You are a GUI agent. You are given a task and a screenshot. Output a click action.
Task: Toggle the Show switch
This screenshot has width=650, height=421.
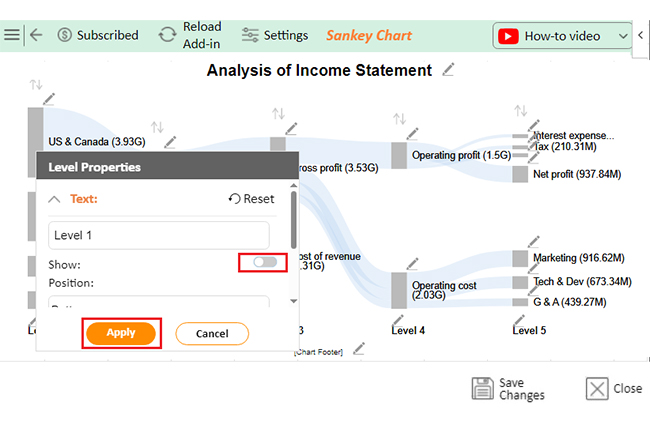[265, 262]
